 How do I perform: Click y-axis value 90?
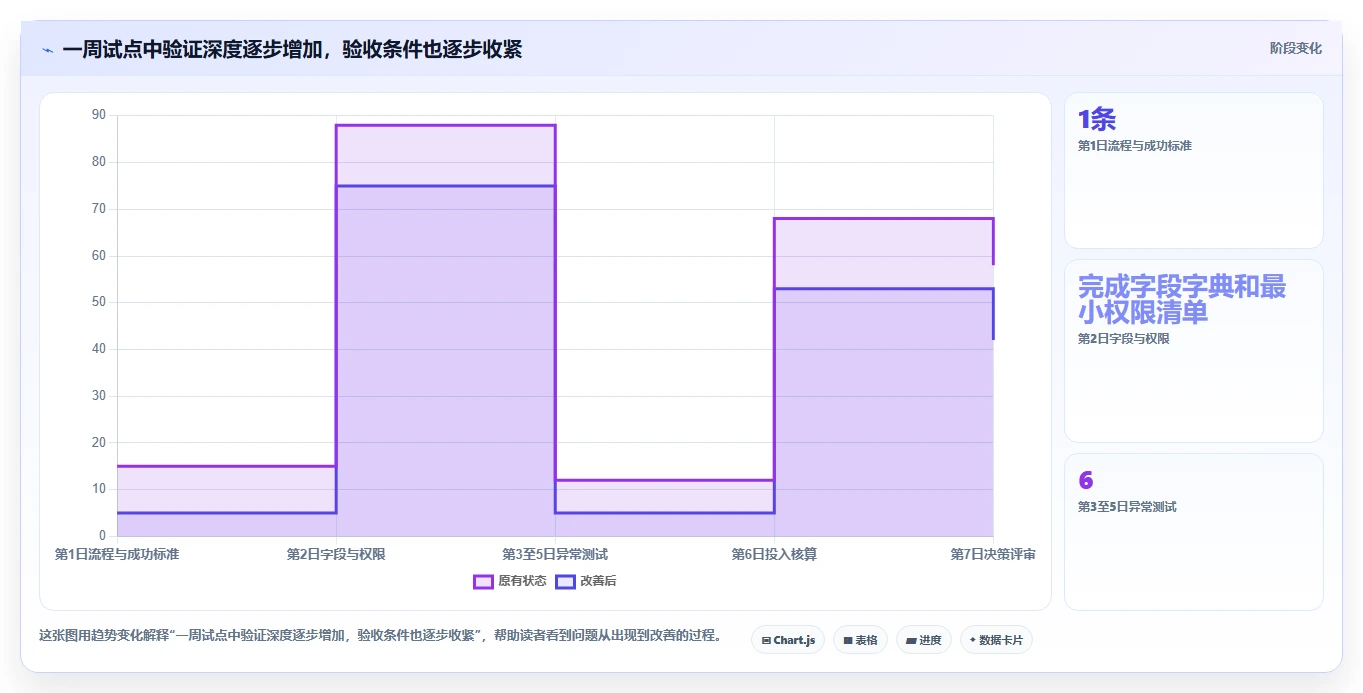tap(99, 115)
